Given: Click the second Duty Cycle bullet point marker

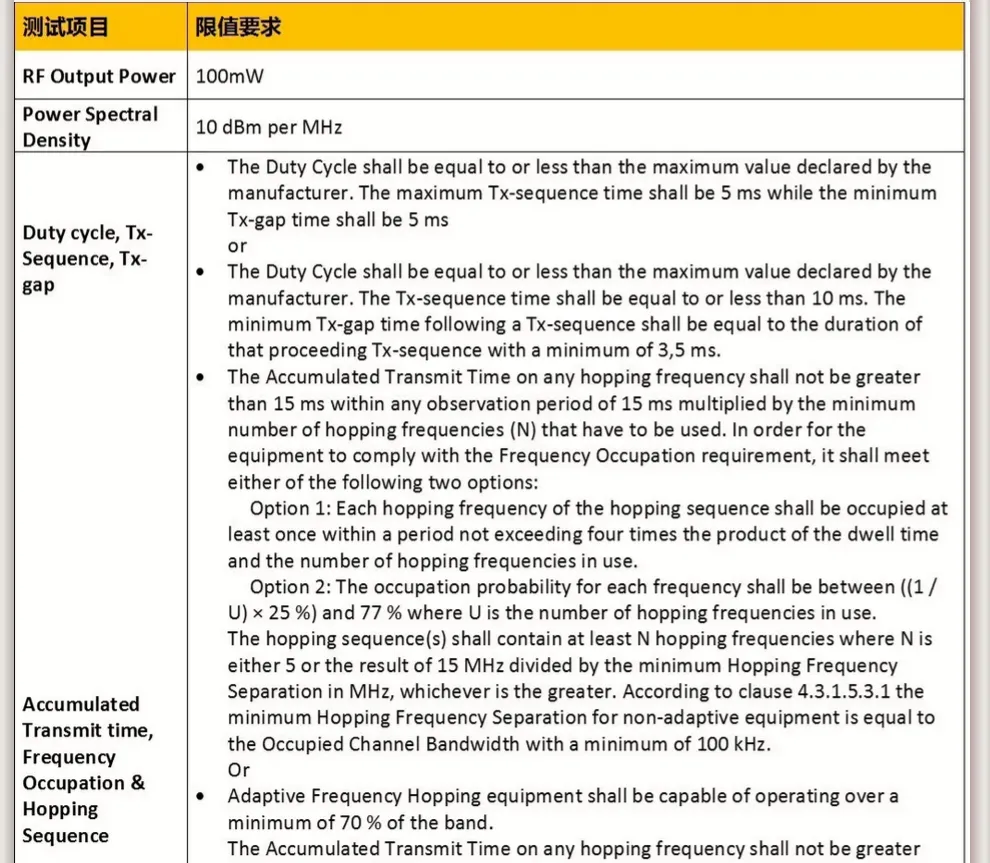Looking at the screenshot, I should click(x=204, y=272).
